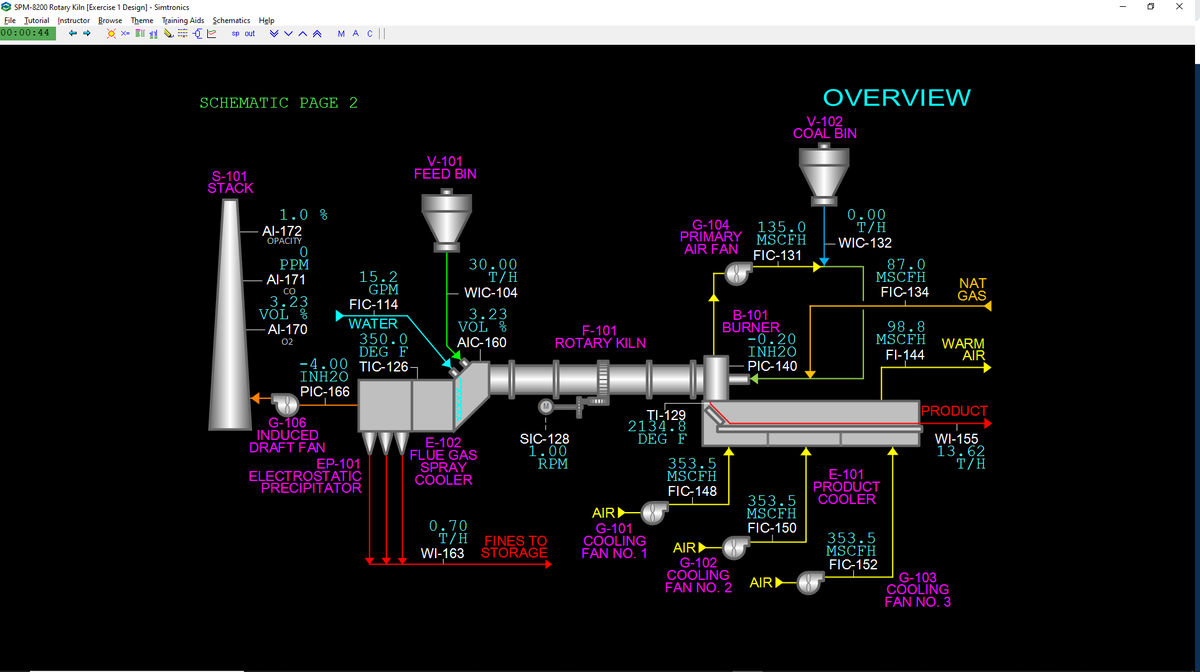Click the green-pink bar display toolbar icon
Viewport: 1200px width, 672px height.
pyautogui.click(x=140, y=33)
